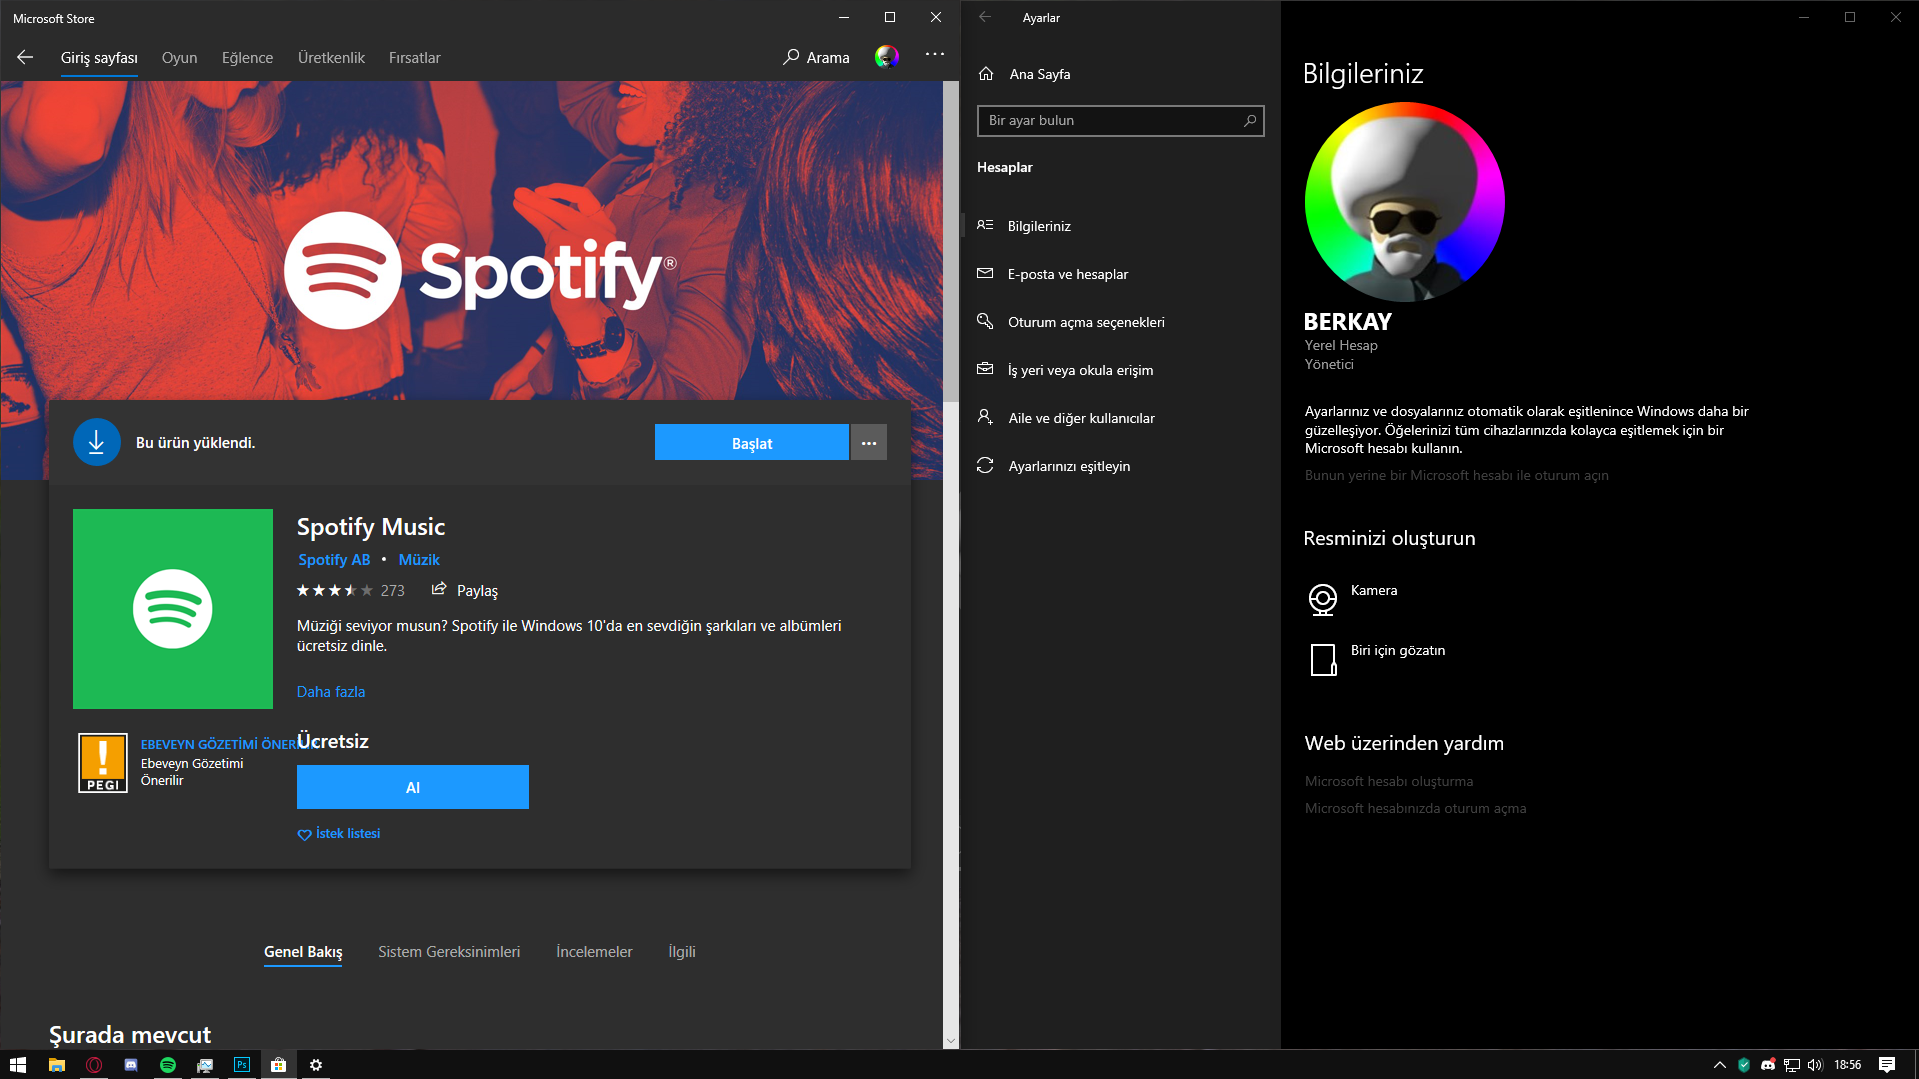Open the Fırsatlar tab
This screenshot has height=1079, width=1919.
pos(414,58)
